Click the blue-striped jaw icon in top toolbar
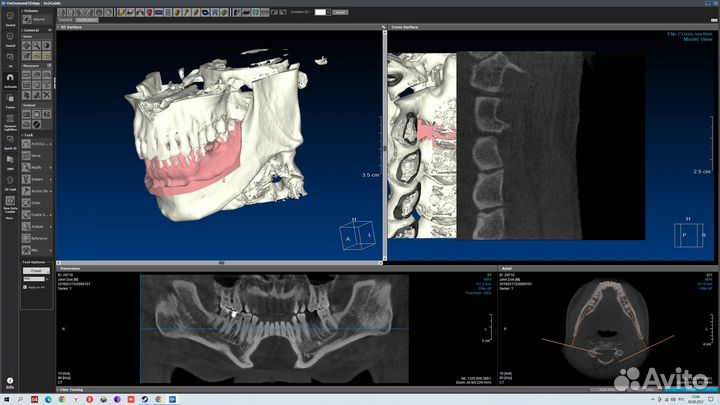Image resolution: width=720 pixels, height=405 pixels. pos(159,12)
